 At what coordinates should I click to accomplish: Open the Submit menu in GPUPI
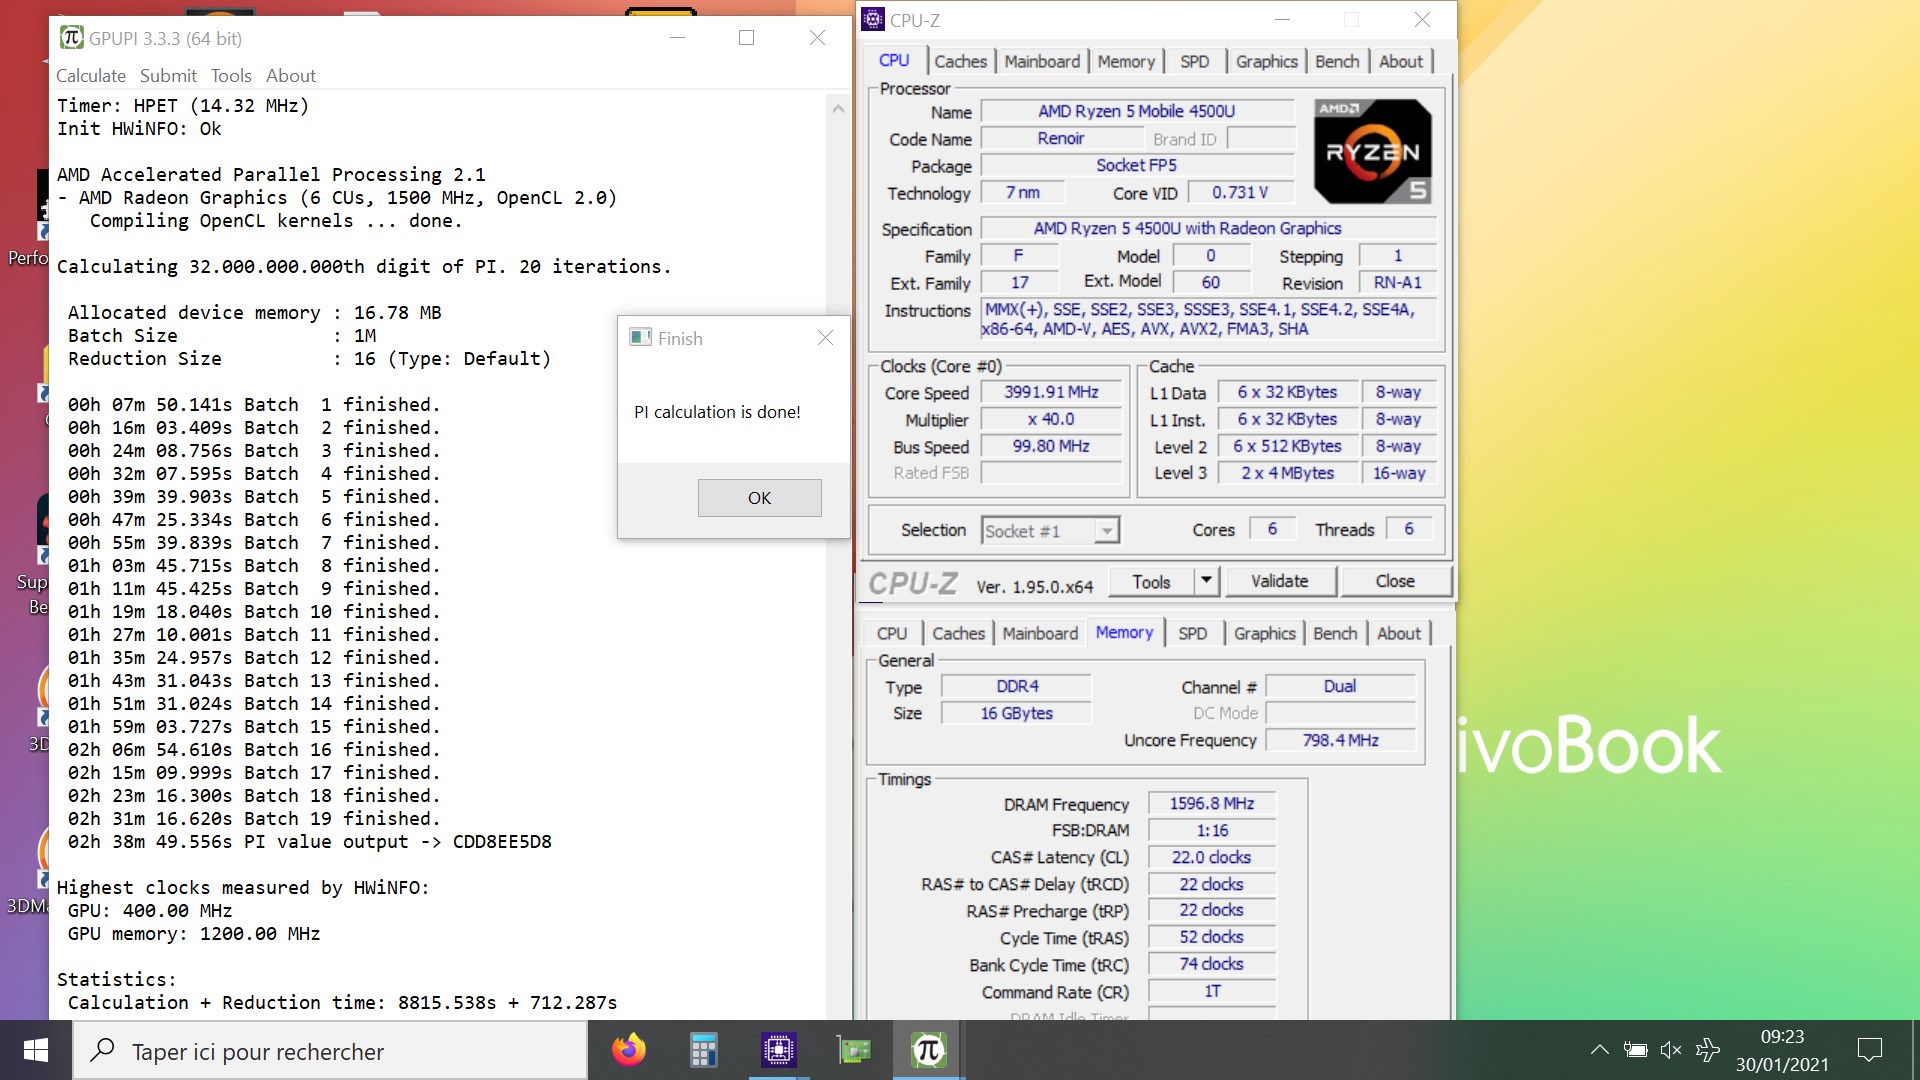[x=168, y=76]
